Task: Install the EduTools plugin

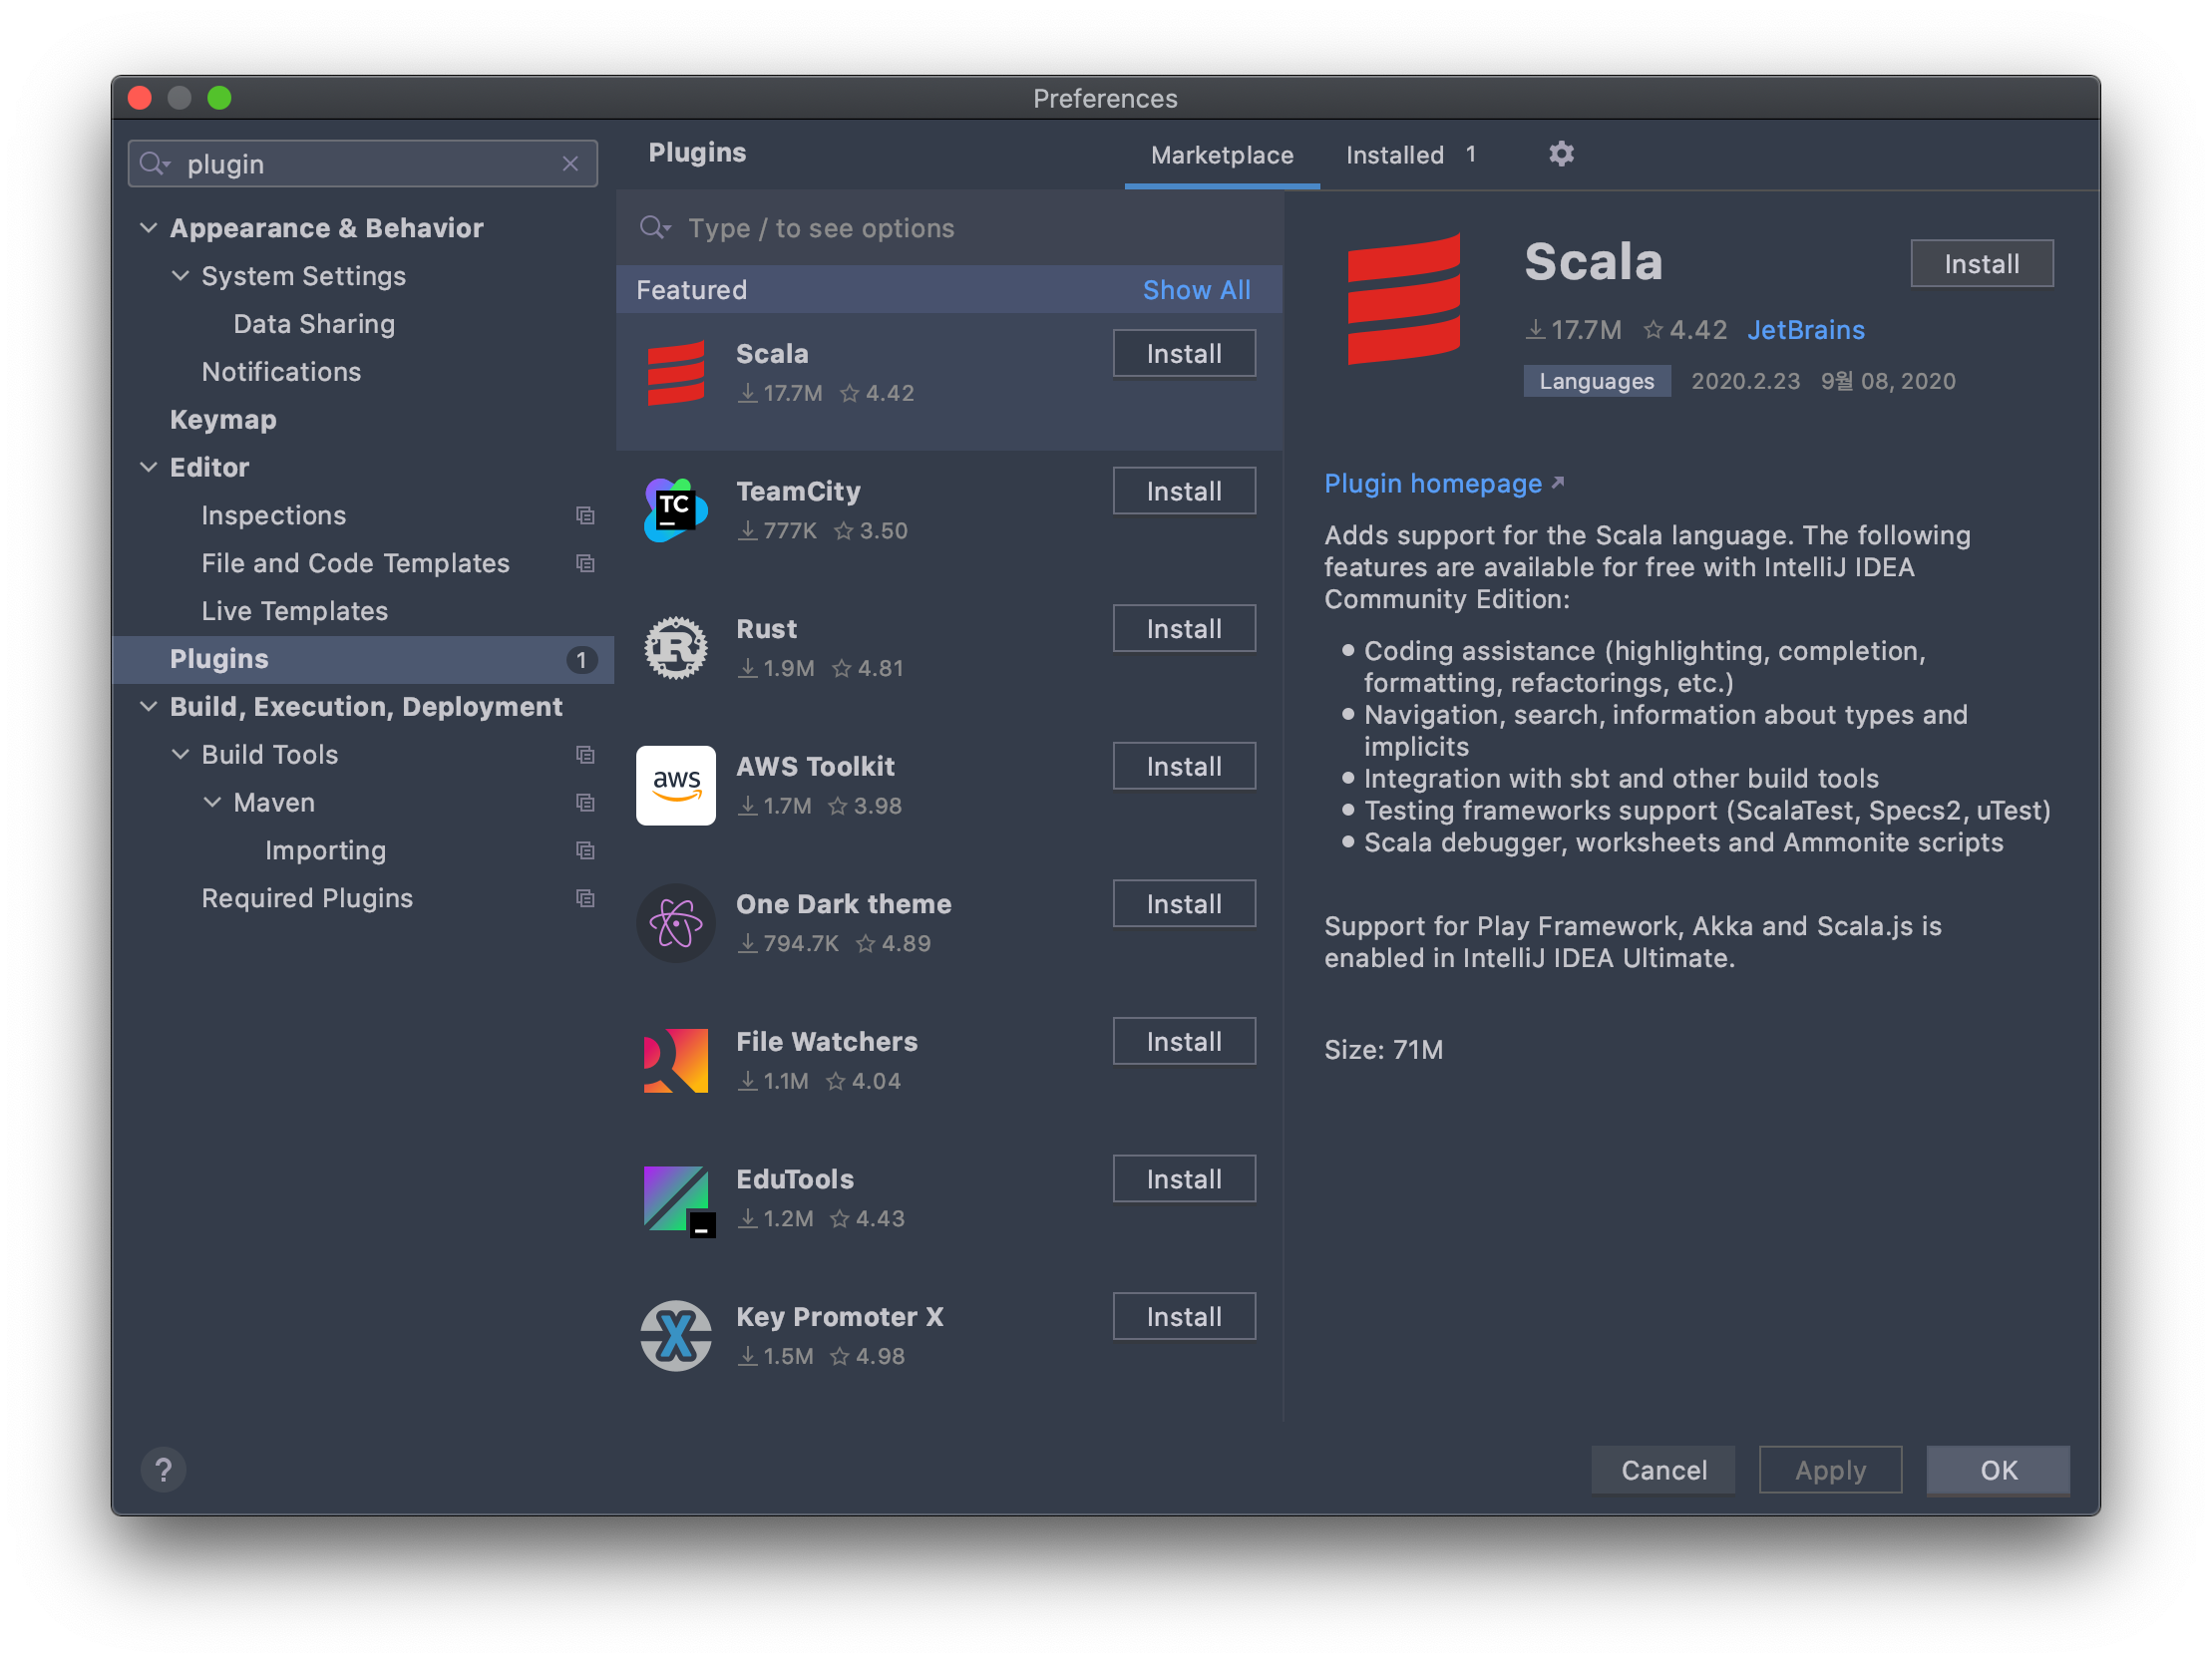Action: point(1184,1180)
